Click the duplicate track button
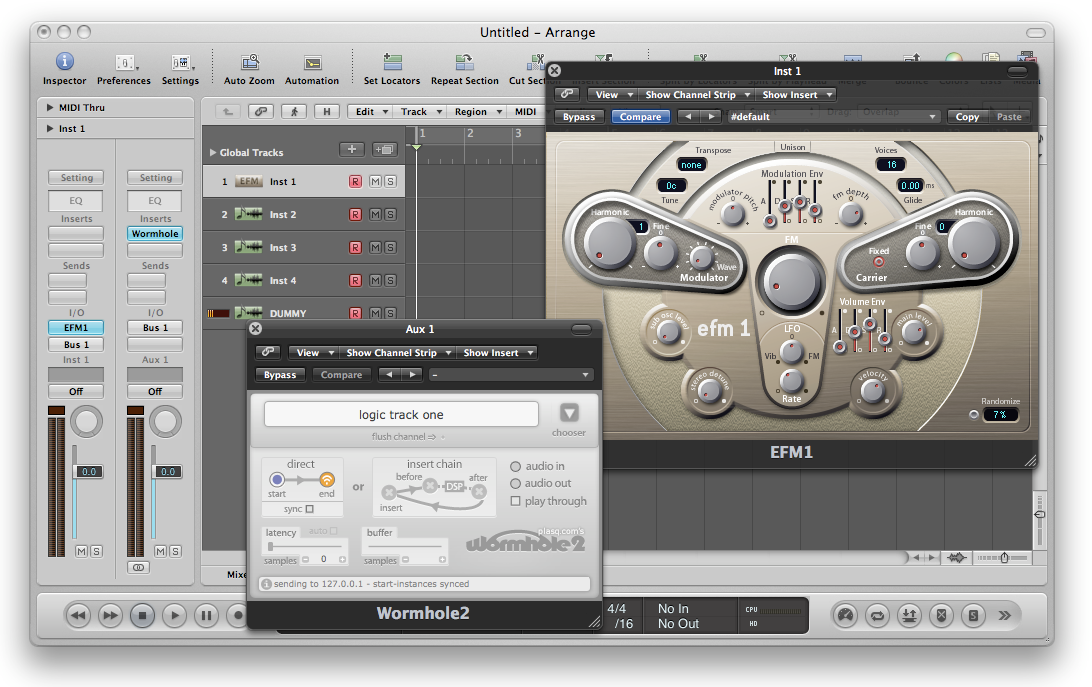Image resolution: width=1092 pixels, height=687 pixels. (384, 149)
